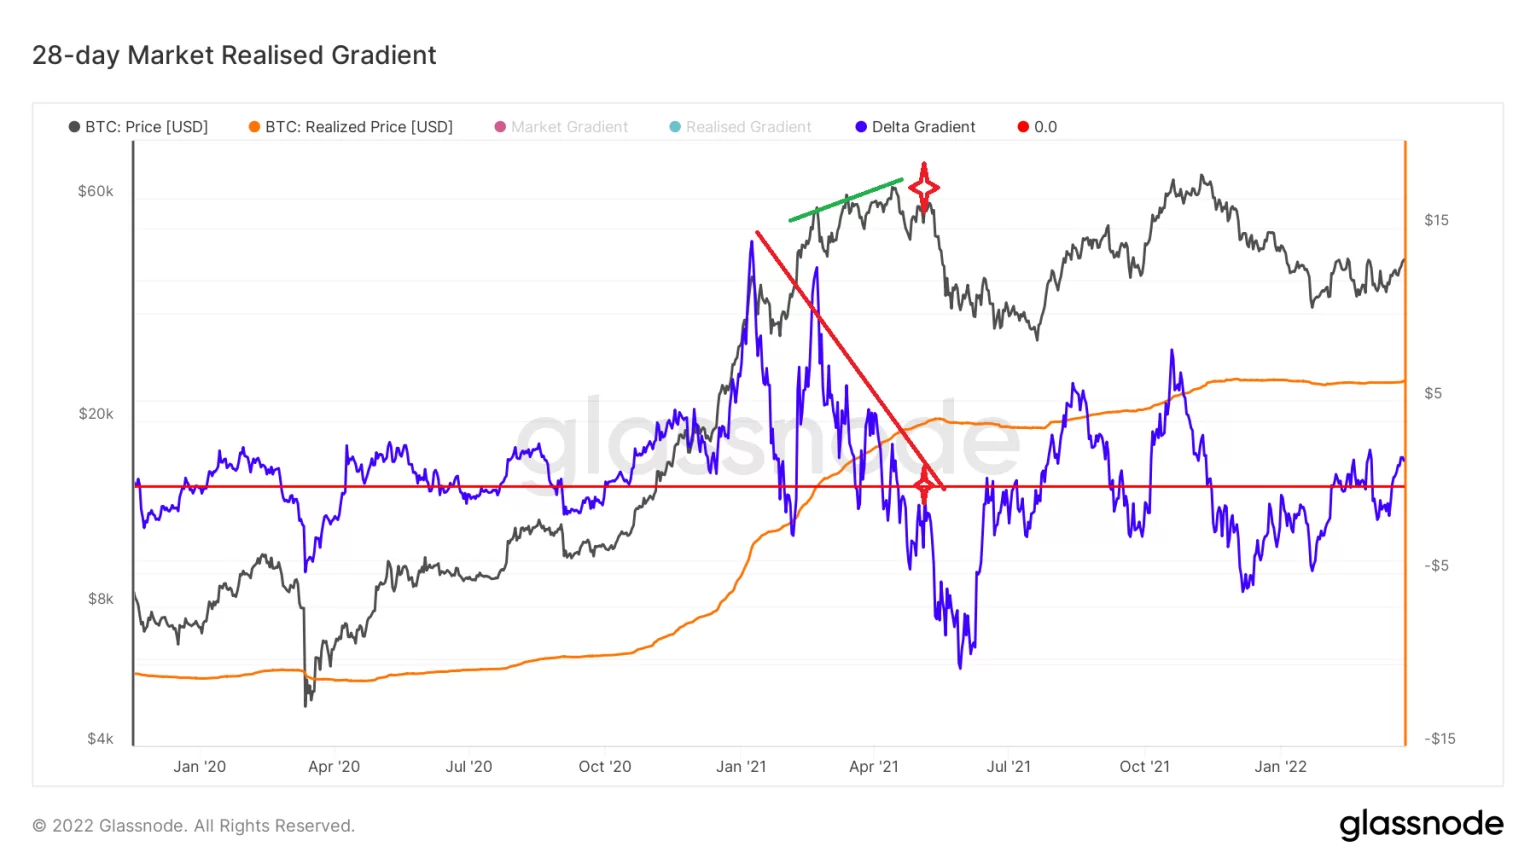
Task: Click the $60k left axis label
Action: 96,191
